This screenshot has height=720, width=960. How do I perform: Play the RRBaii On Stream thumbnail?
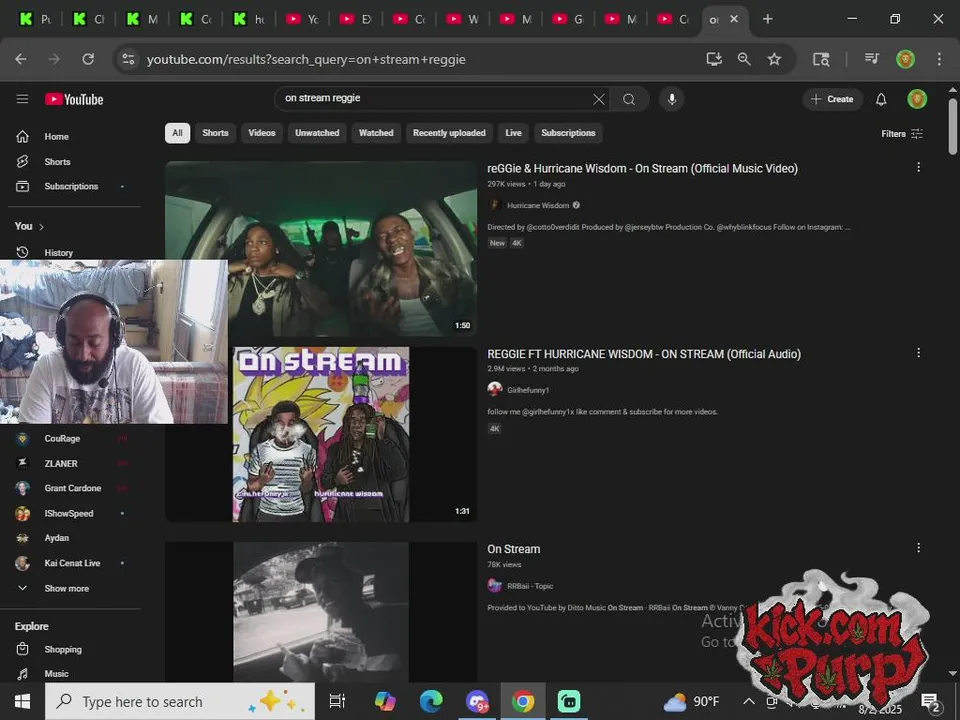click(321, 611)
